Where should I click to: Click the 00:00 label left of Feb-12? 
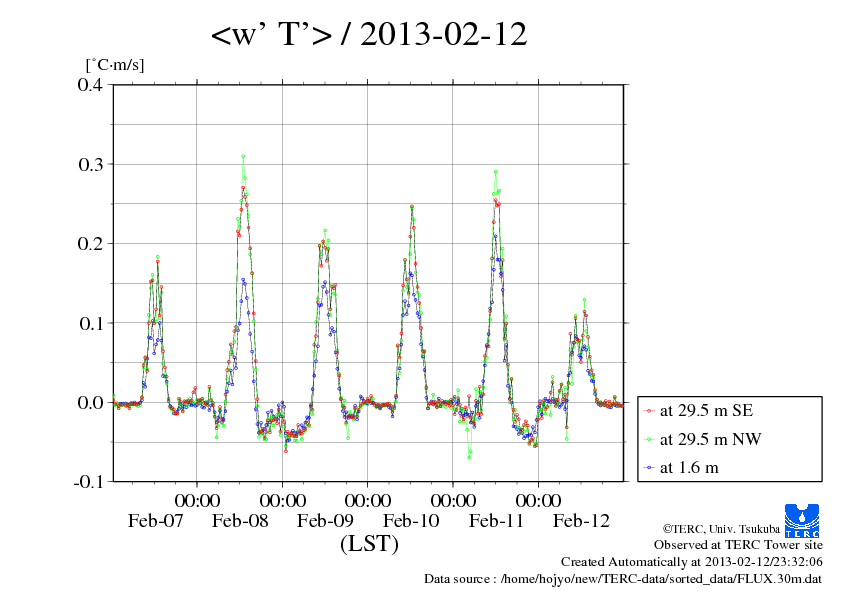pyautogui.click(x=539, y=500)
